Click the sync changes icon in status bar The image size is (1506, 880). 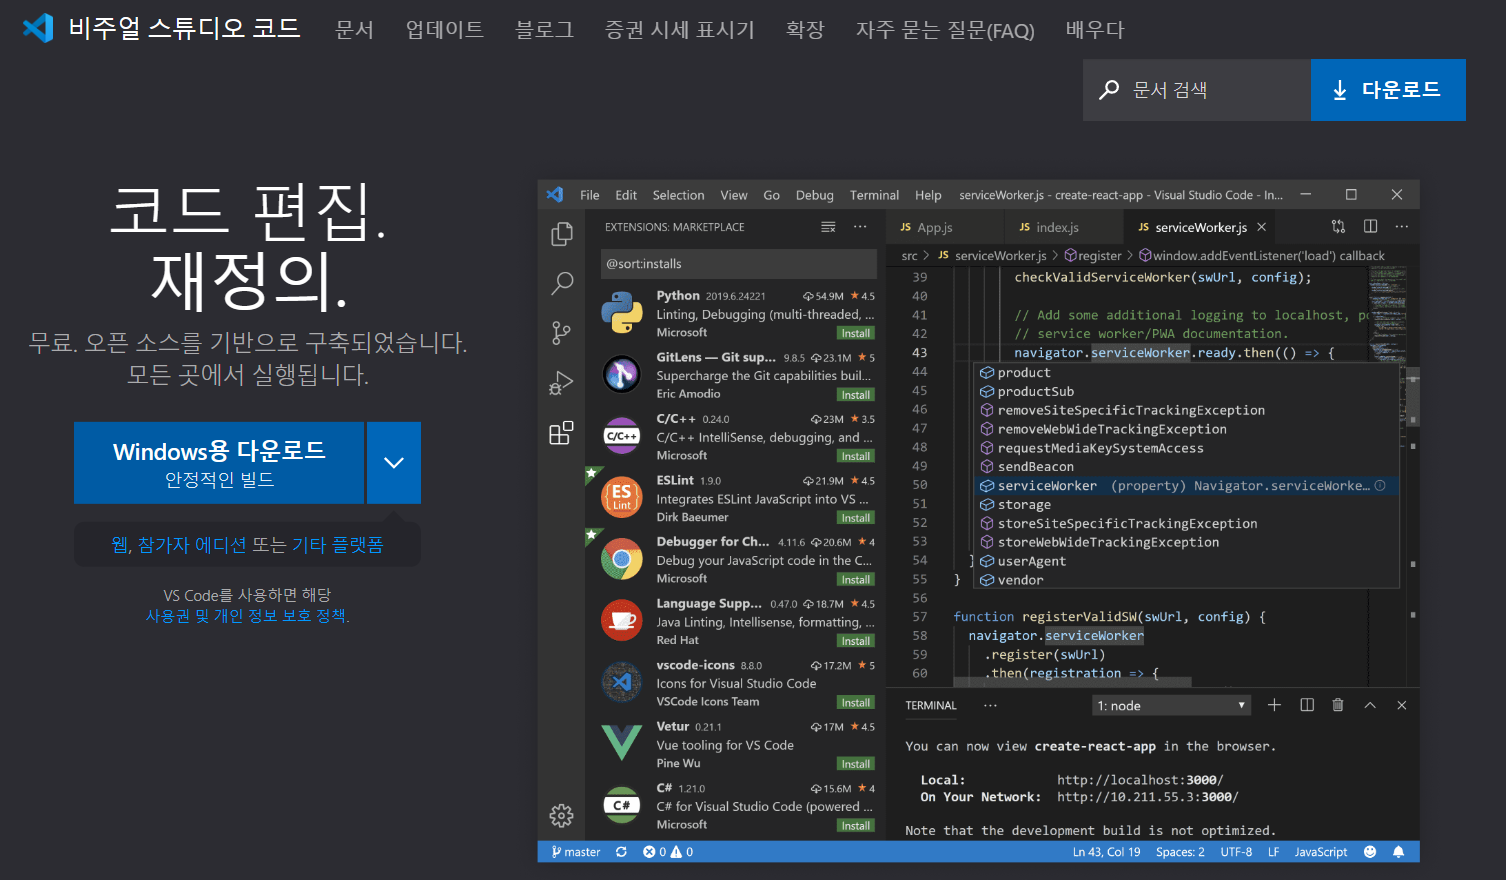click(x=621, y=852)
